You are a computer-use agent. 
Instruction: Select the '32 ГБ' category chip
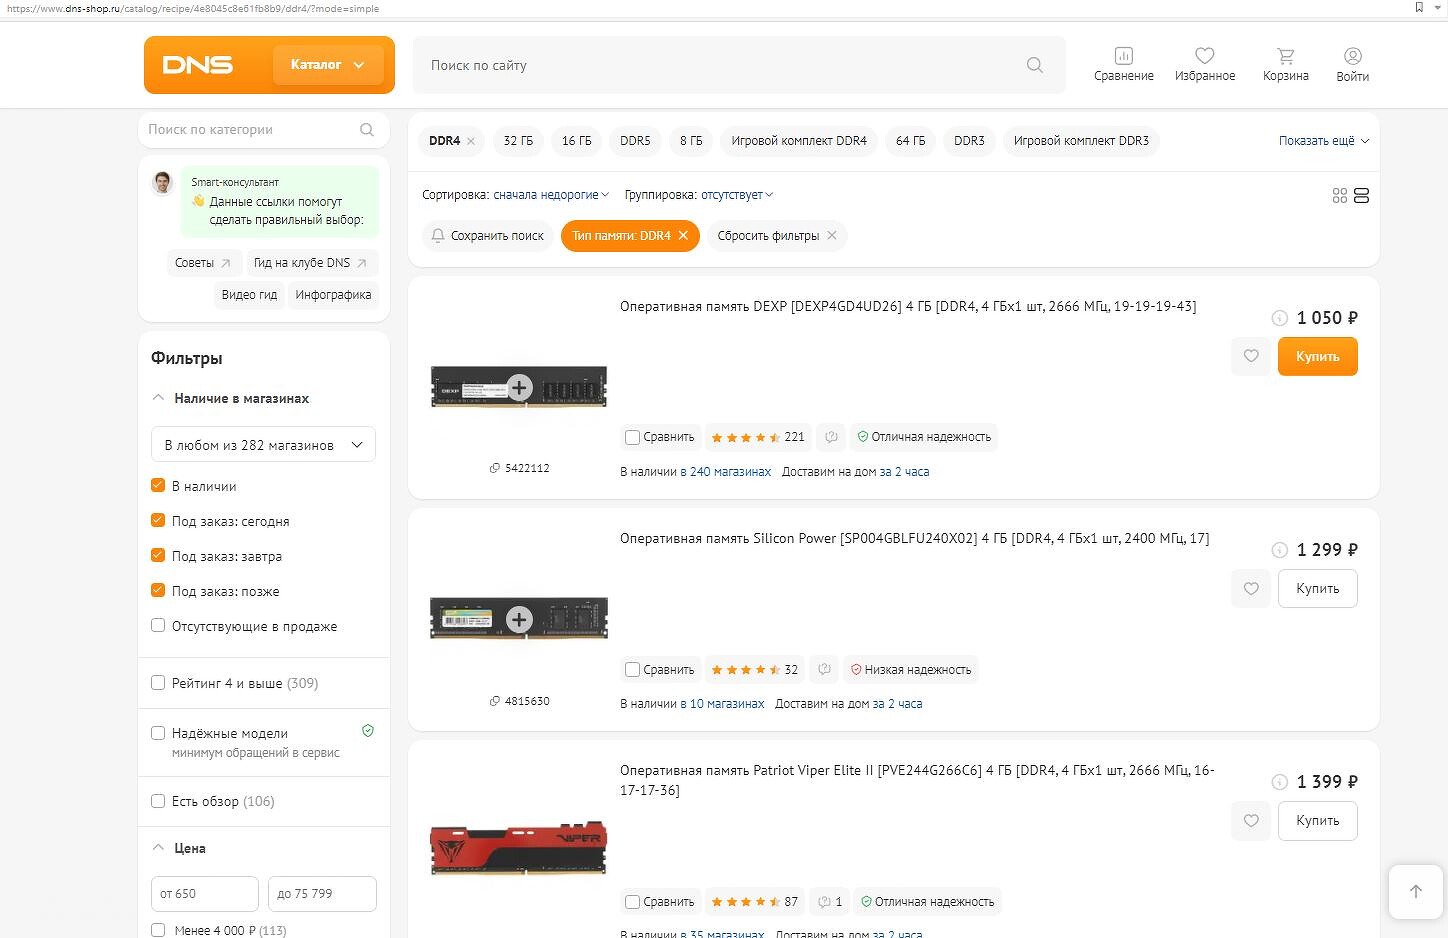[518, 141]
